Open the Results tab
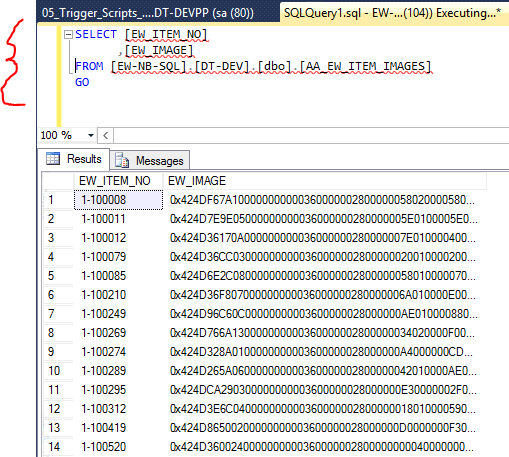This screenshot has width=509, height=457. click(x=74, y=159)
